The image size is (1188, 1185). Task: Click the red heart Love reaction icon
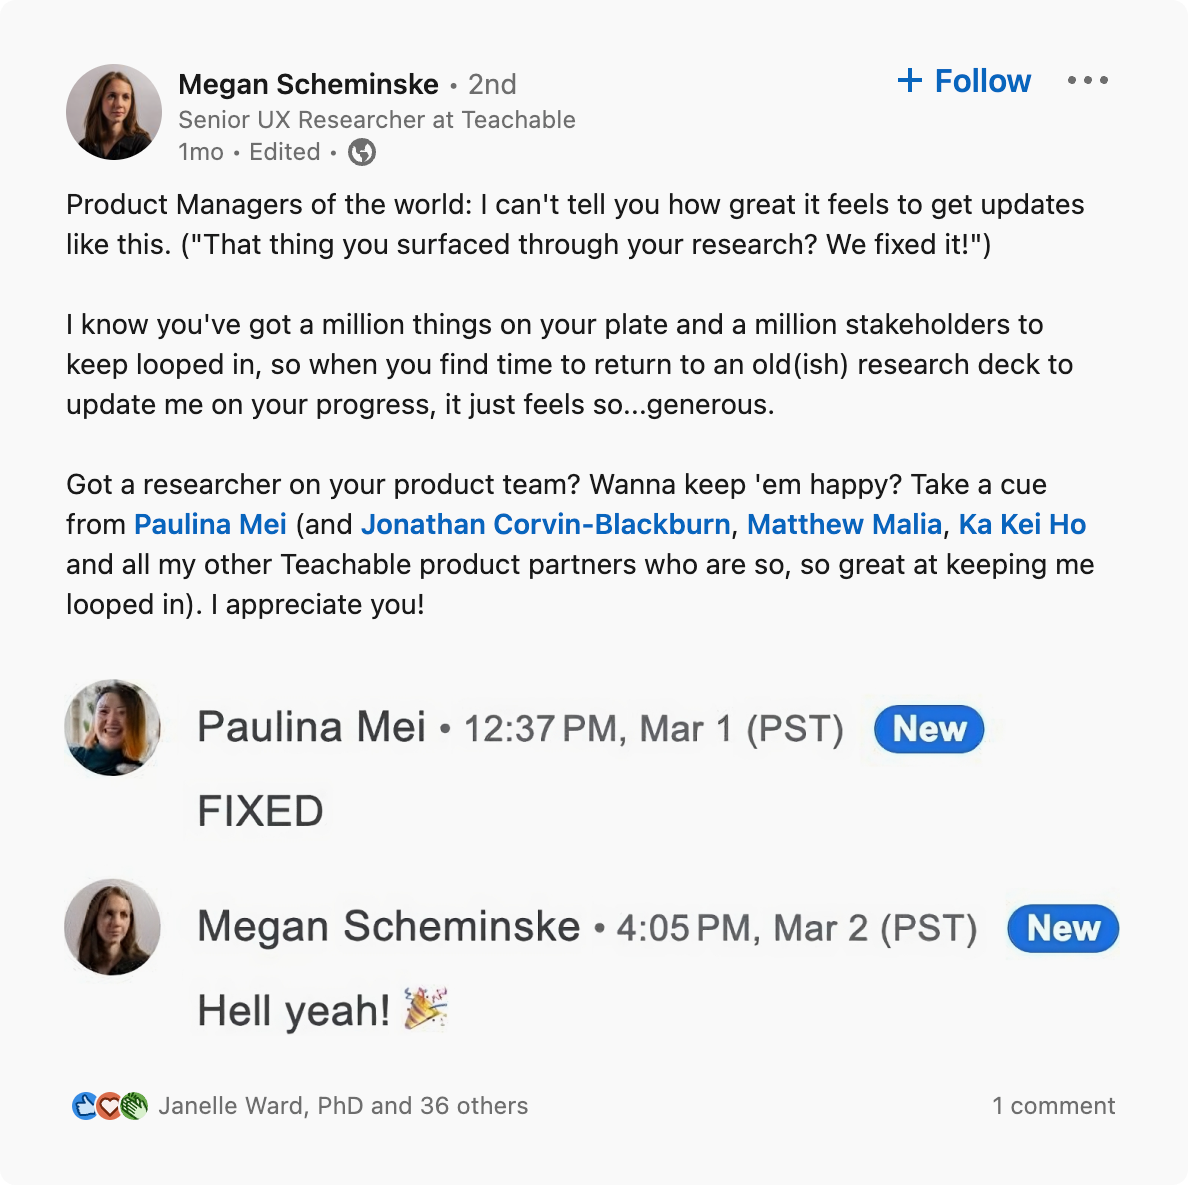pyautogui.click(x=110, y=1106)
